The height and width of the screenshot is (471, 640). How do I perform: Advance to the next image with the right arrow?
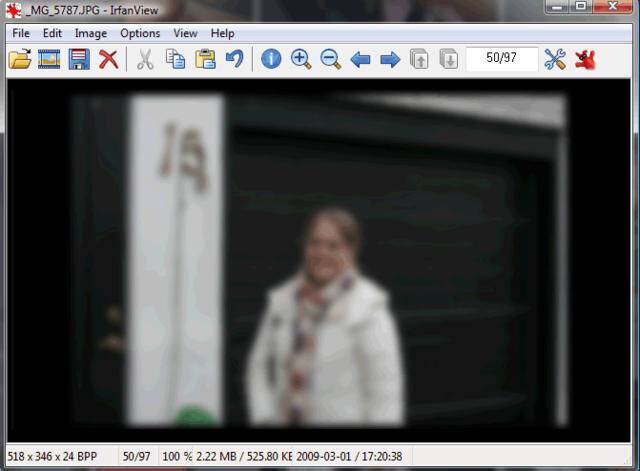pos(390,59)
